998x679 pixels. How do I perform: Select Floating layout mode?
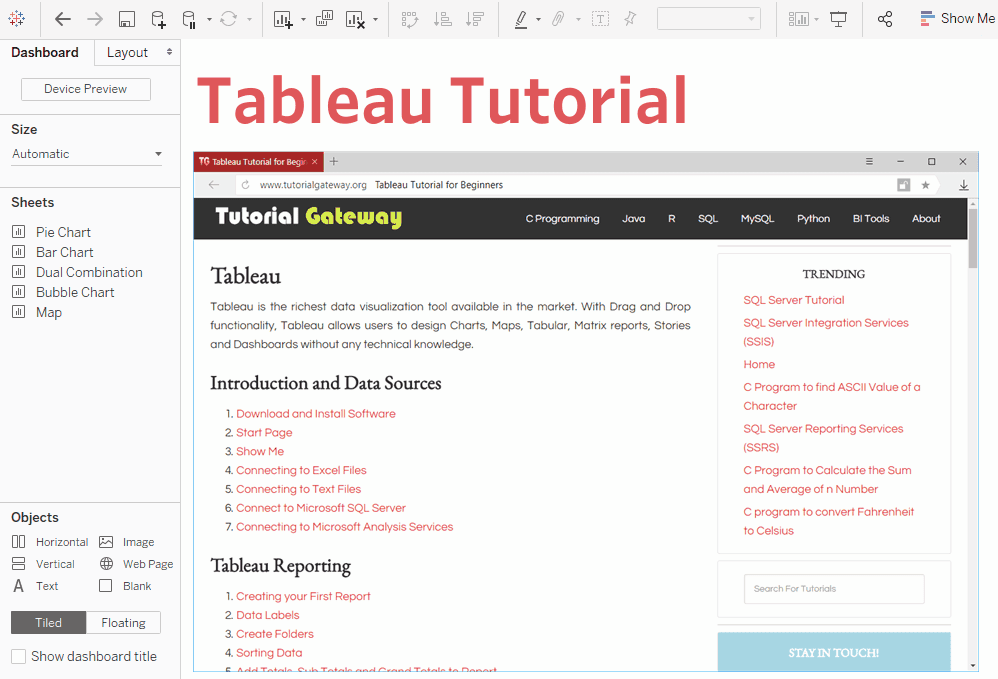click(x=123, y=622)
